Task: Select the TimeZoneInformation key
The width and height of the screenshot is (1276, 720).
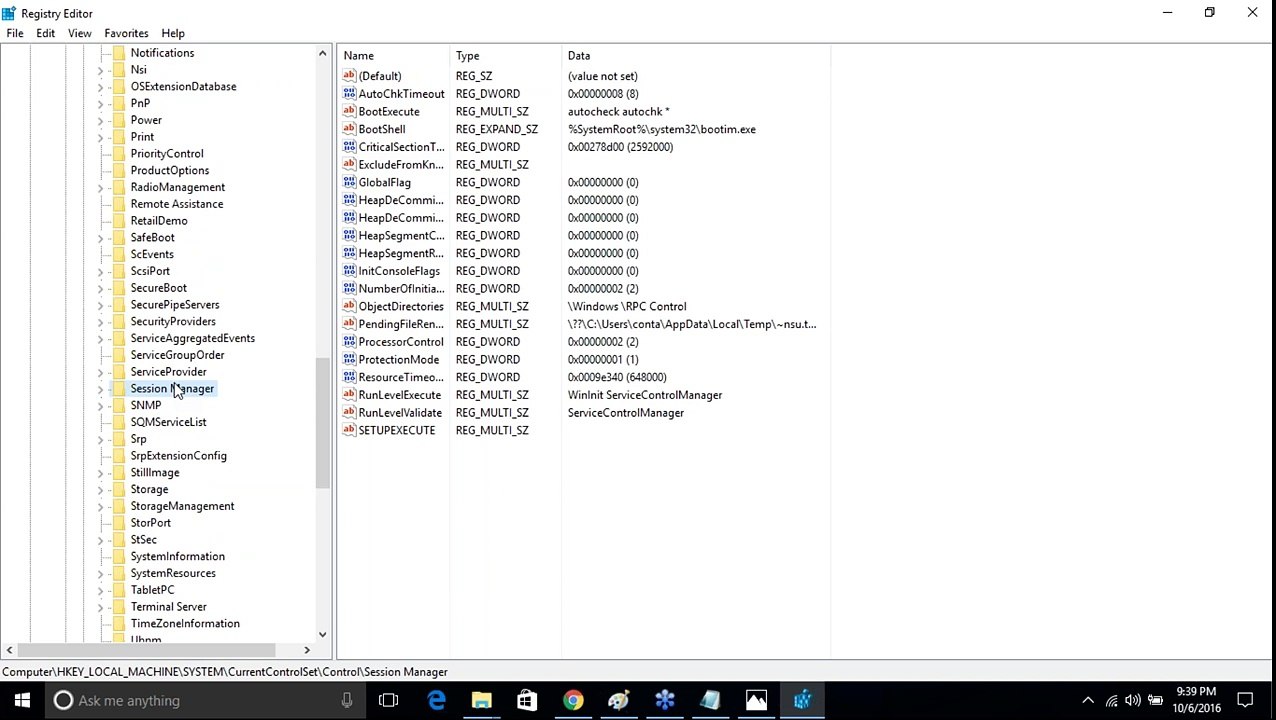Action: [x=185, y=624]
